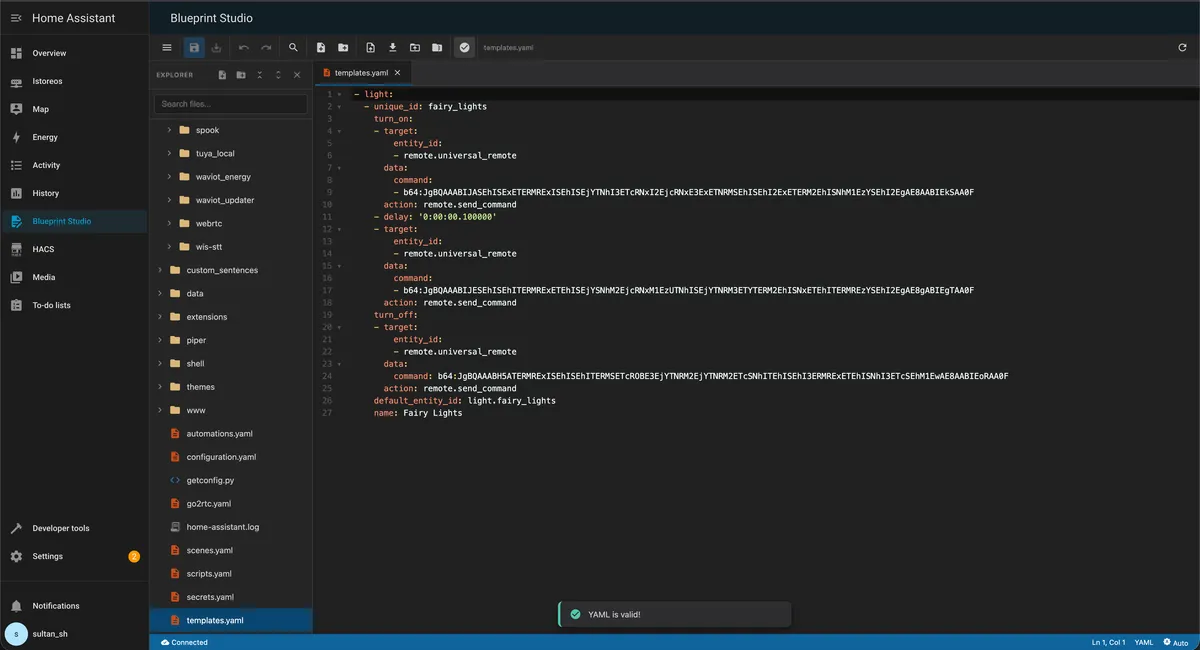Collapse the Home Assistant sidebar menu icon
1200x650 pixels.
16,18
